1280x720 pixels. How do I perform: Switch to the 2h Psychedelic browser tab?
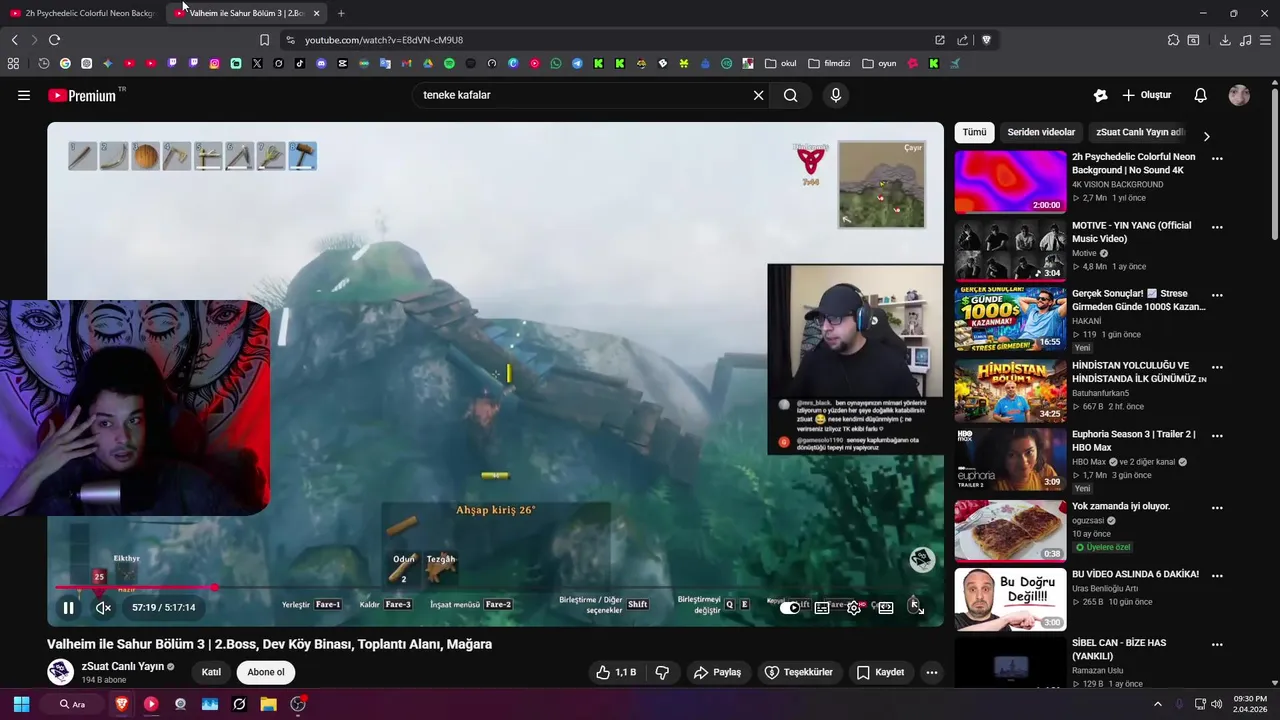pyautogui.click(x=82, y=13)
